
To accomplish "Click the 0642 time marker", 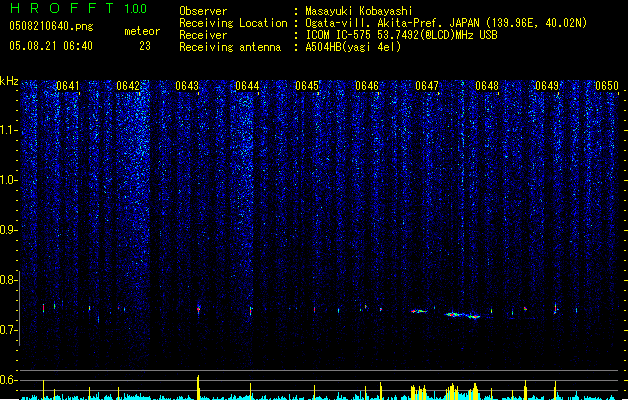I will pyautogui.click(x=128, y=86).
